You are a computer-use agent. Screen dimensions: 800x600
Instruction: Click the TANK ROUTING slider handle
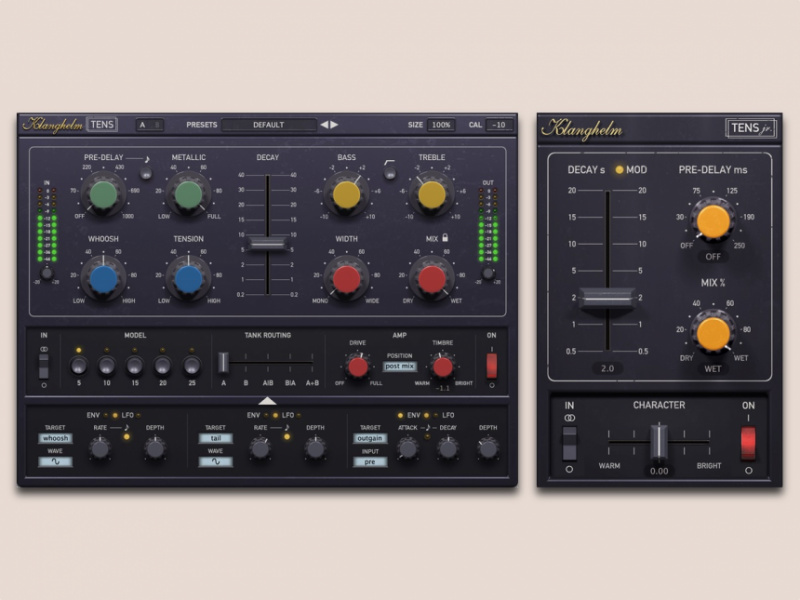pyautogui.click(x=223, y=363)
